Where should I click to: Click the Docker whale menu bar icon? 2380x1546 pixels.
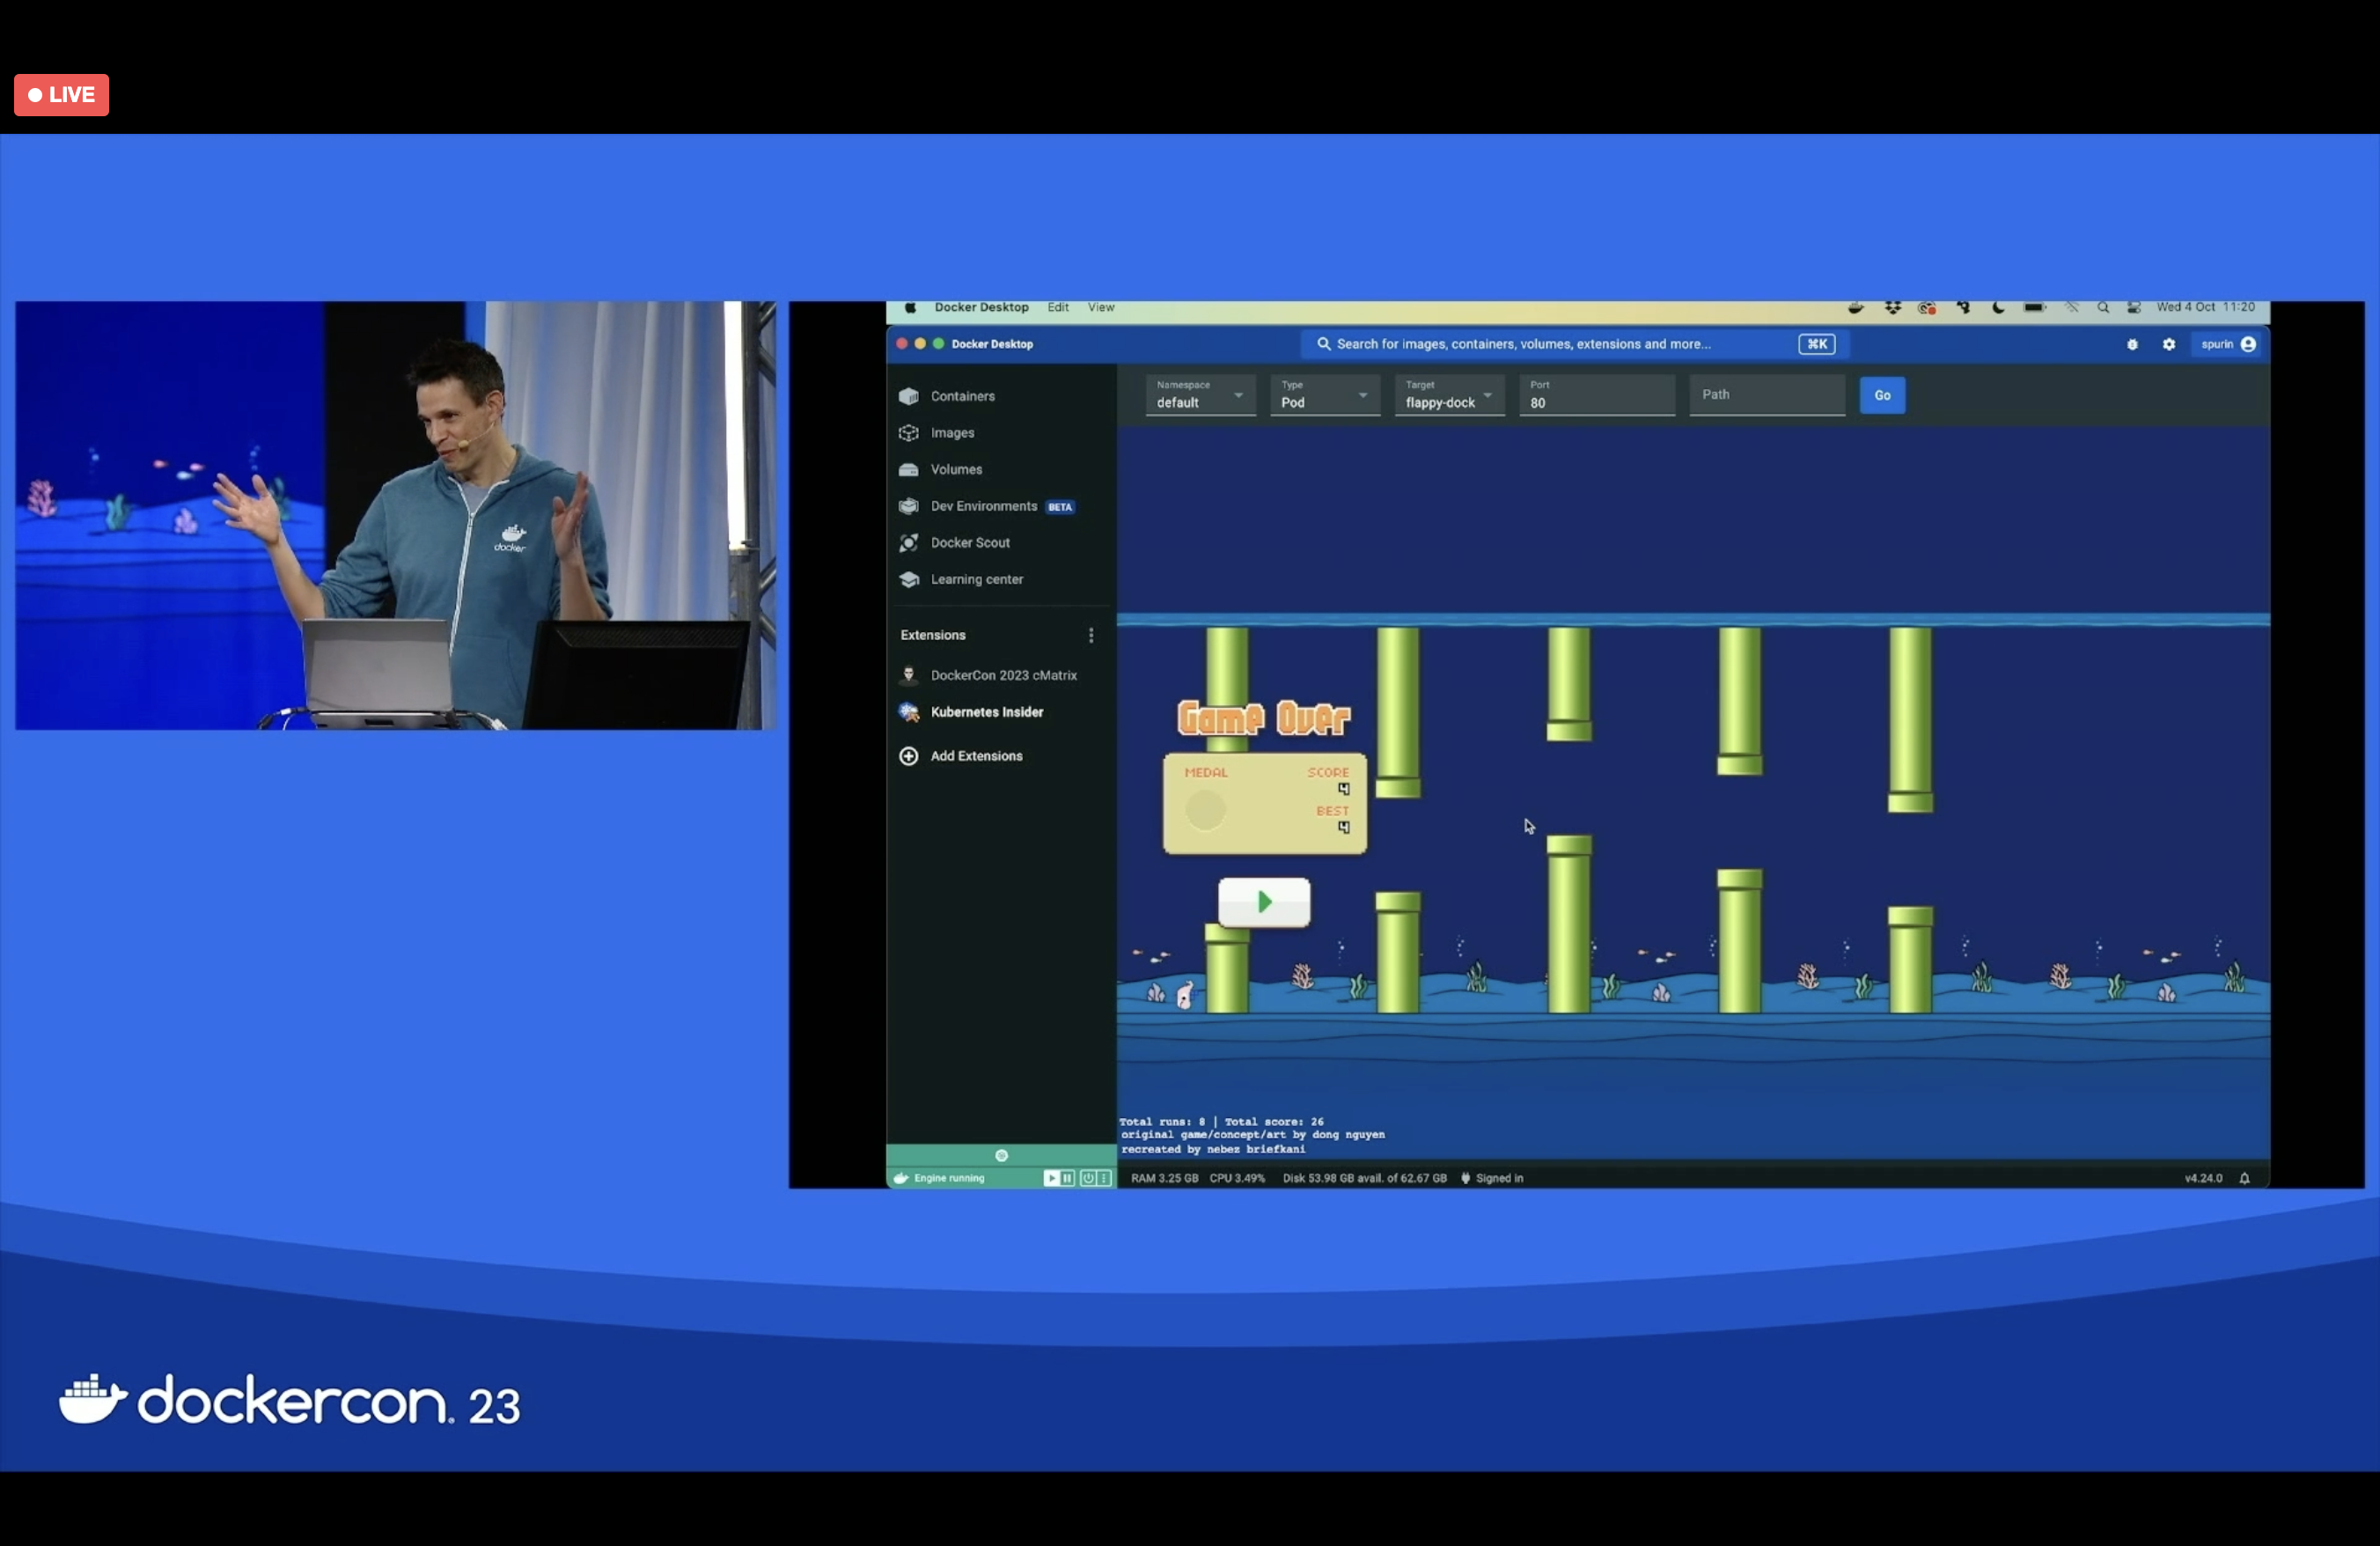click(x=1856, y=308)
